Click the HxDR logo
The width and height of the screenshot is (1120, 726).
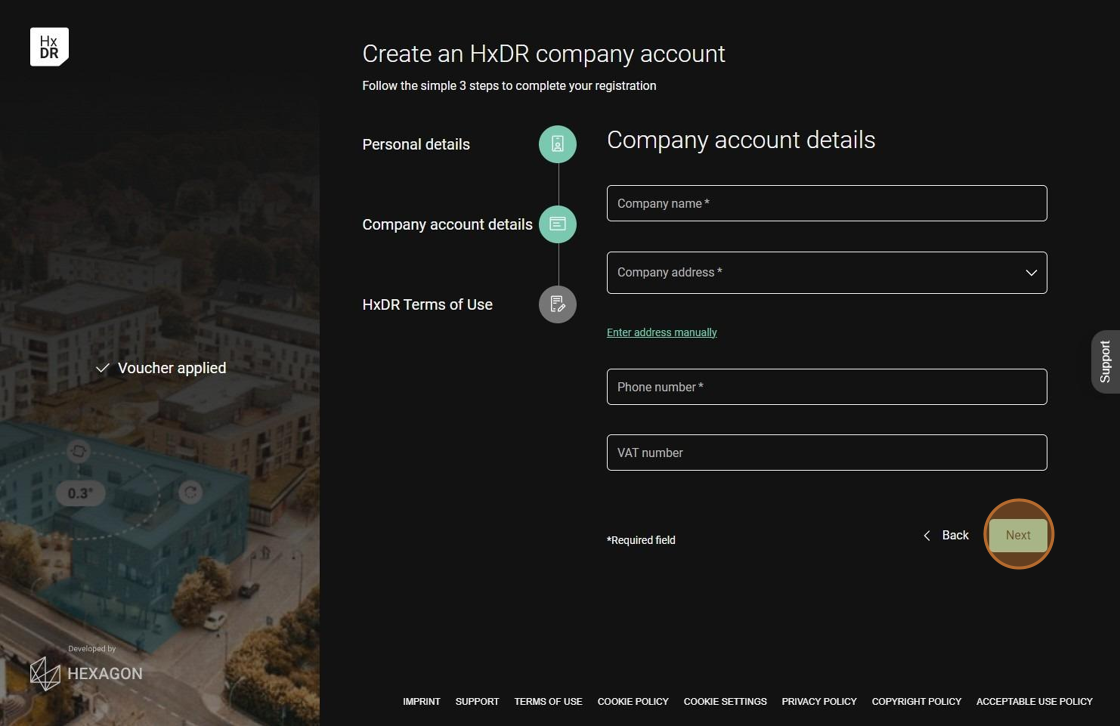[x=49, y=46]
